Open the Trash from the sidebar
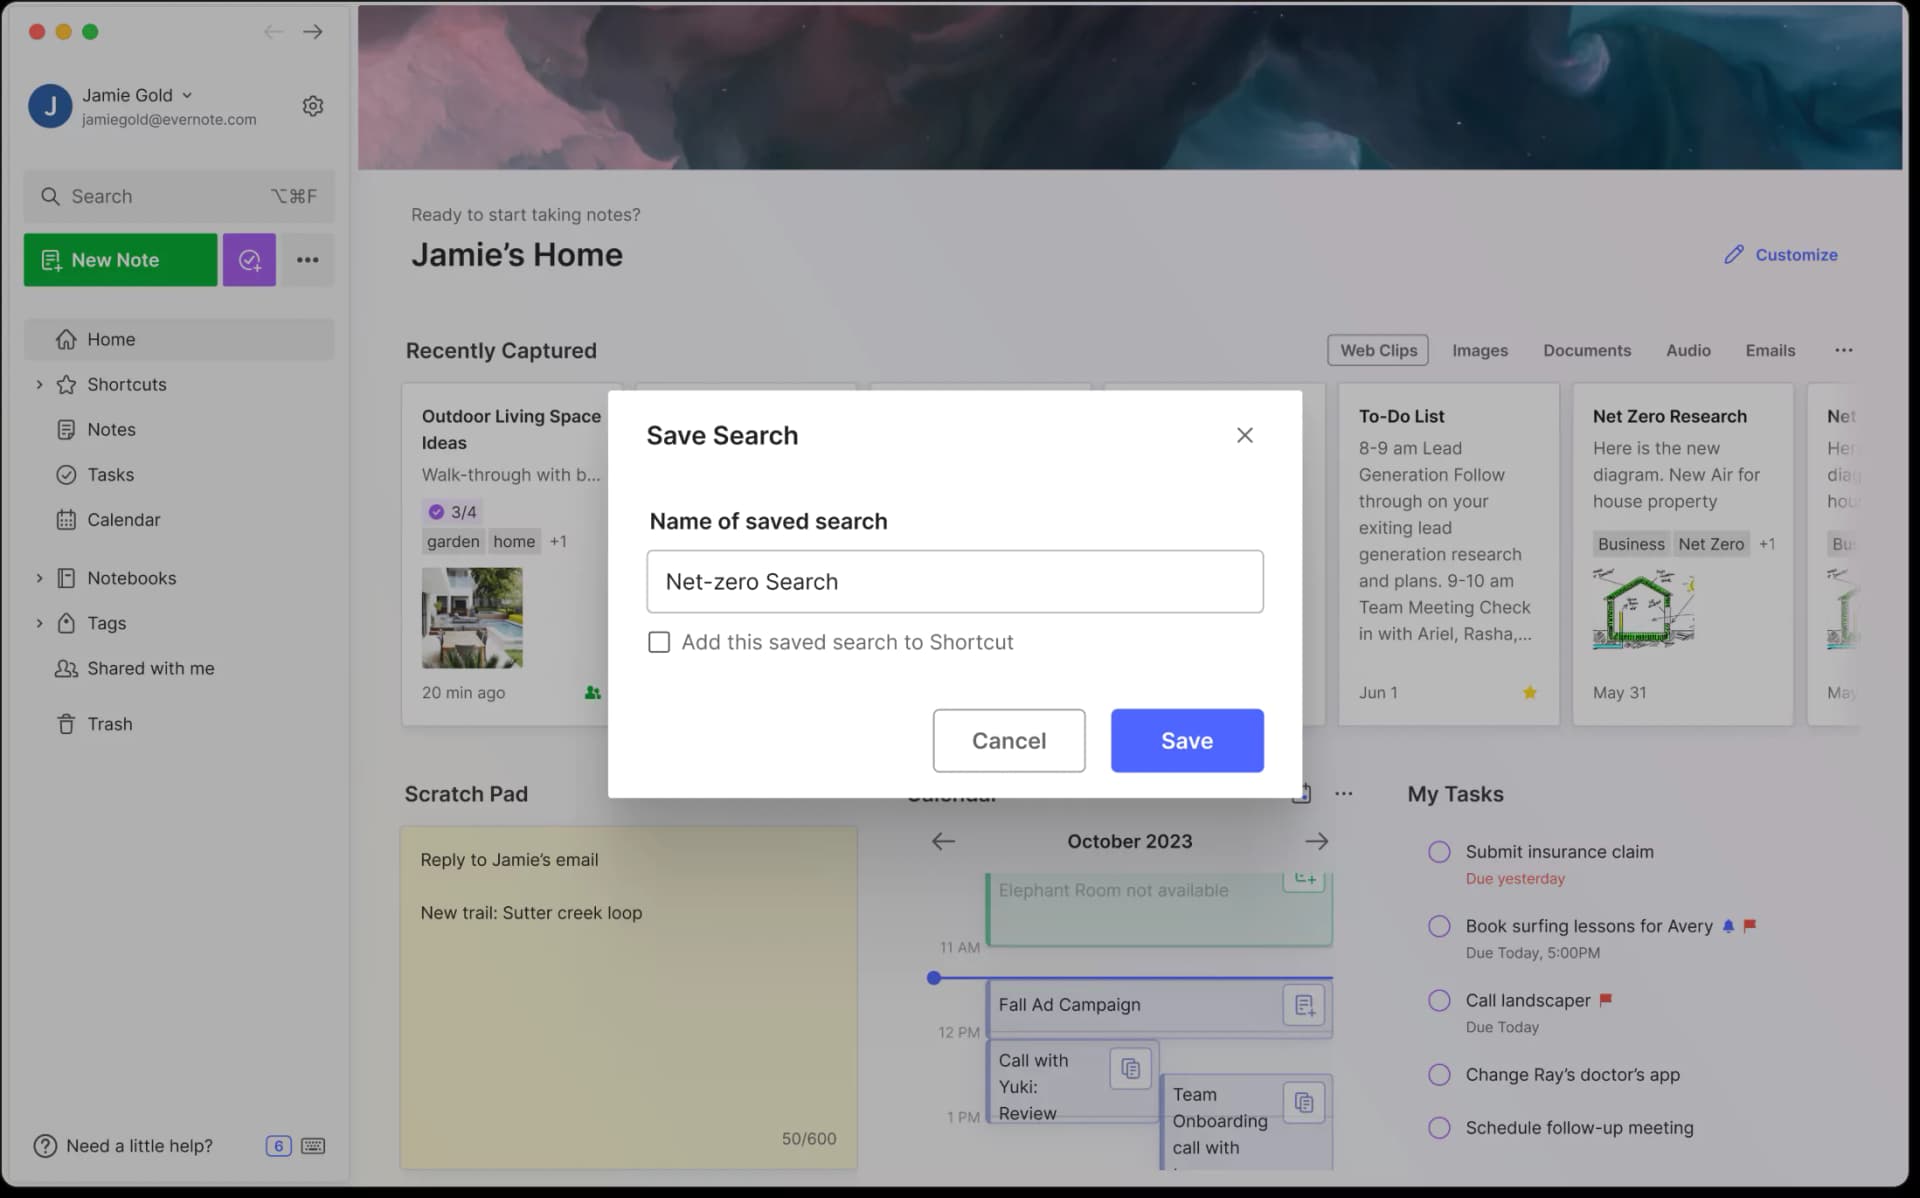The width and height of the screenshot is (1920, 1198). pos(110,723)
